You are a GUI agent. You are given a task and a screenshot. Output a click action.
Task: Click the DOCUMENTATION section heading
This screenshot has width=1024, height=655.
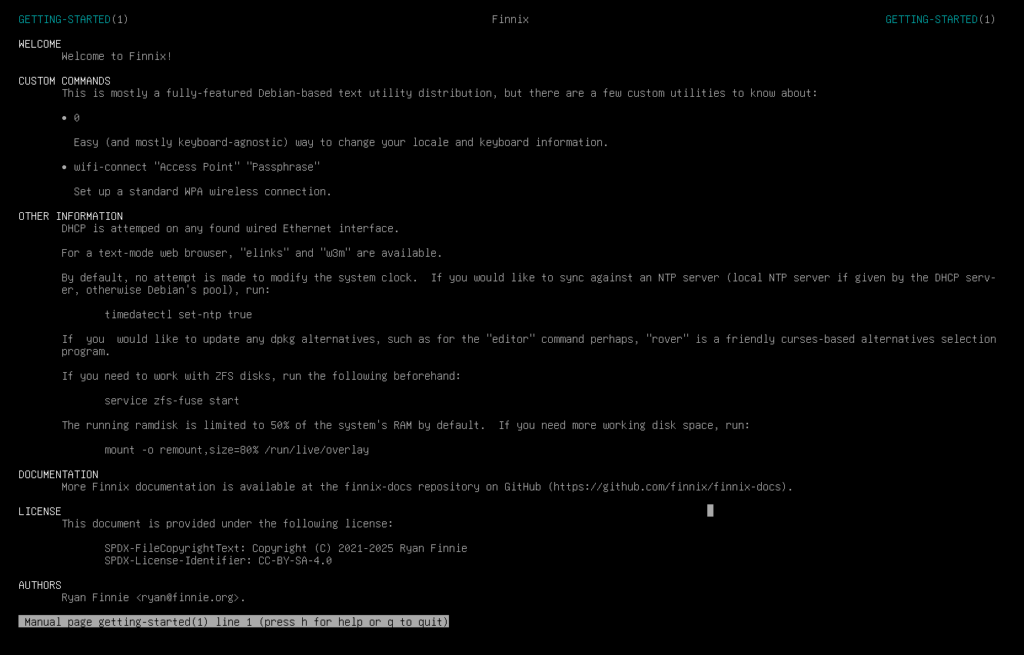pyautogui.click(x=58, y=474)
